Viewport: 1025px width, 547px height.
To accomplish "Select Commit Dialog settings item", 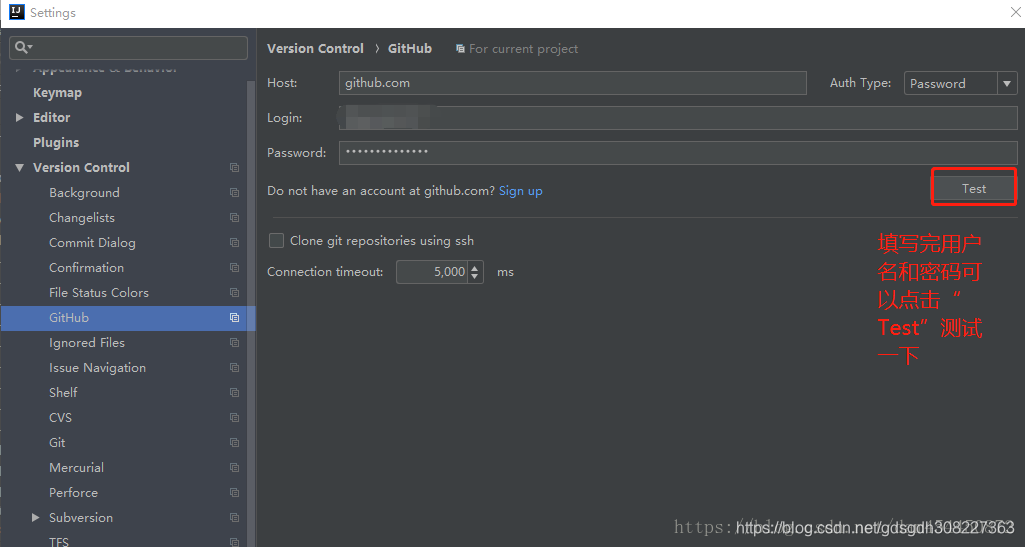I will [x=92, y=242].
